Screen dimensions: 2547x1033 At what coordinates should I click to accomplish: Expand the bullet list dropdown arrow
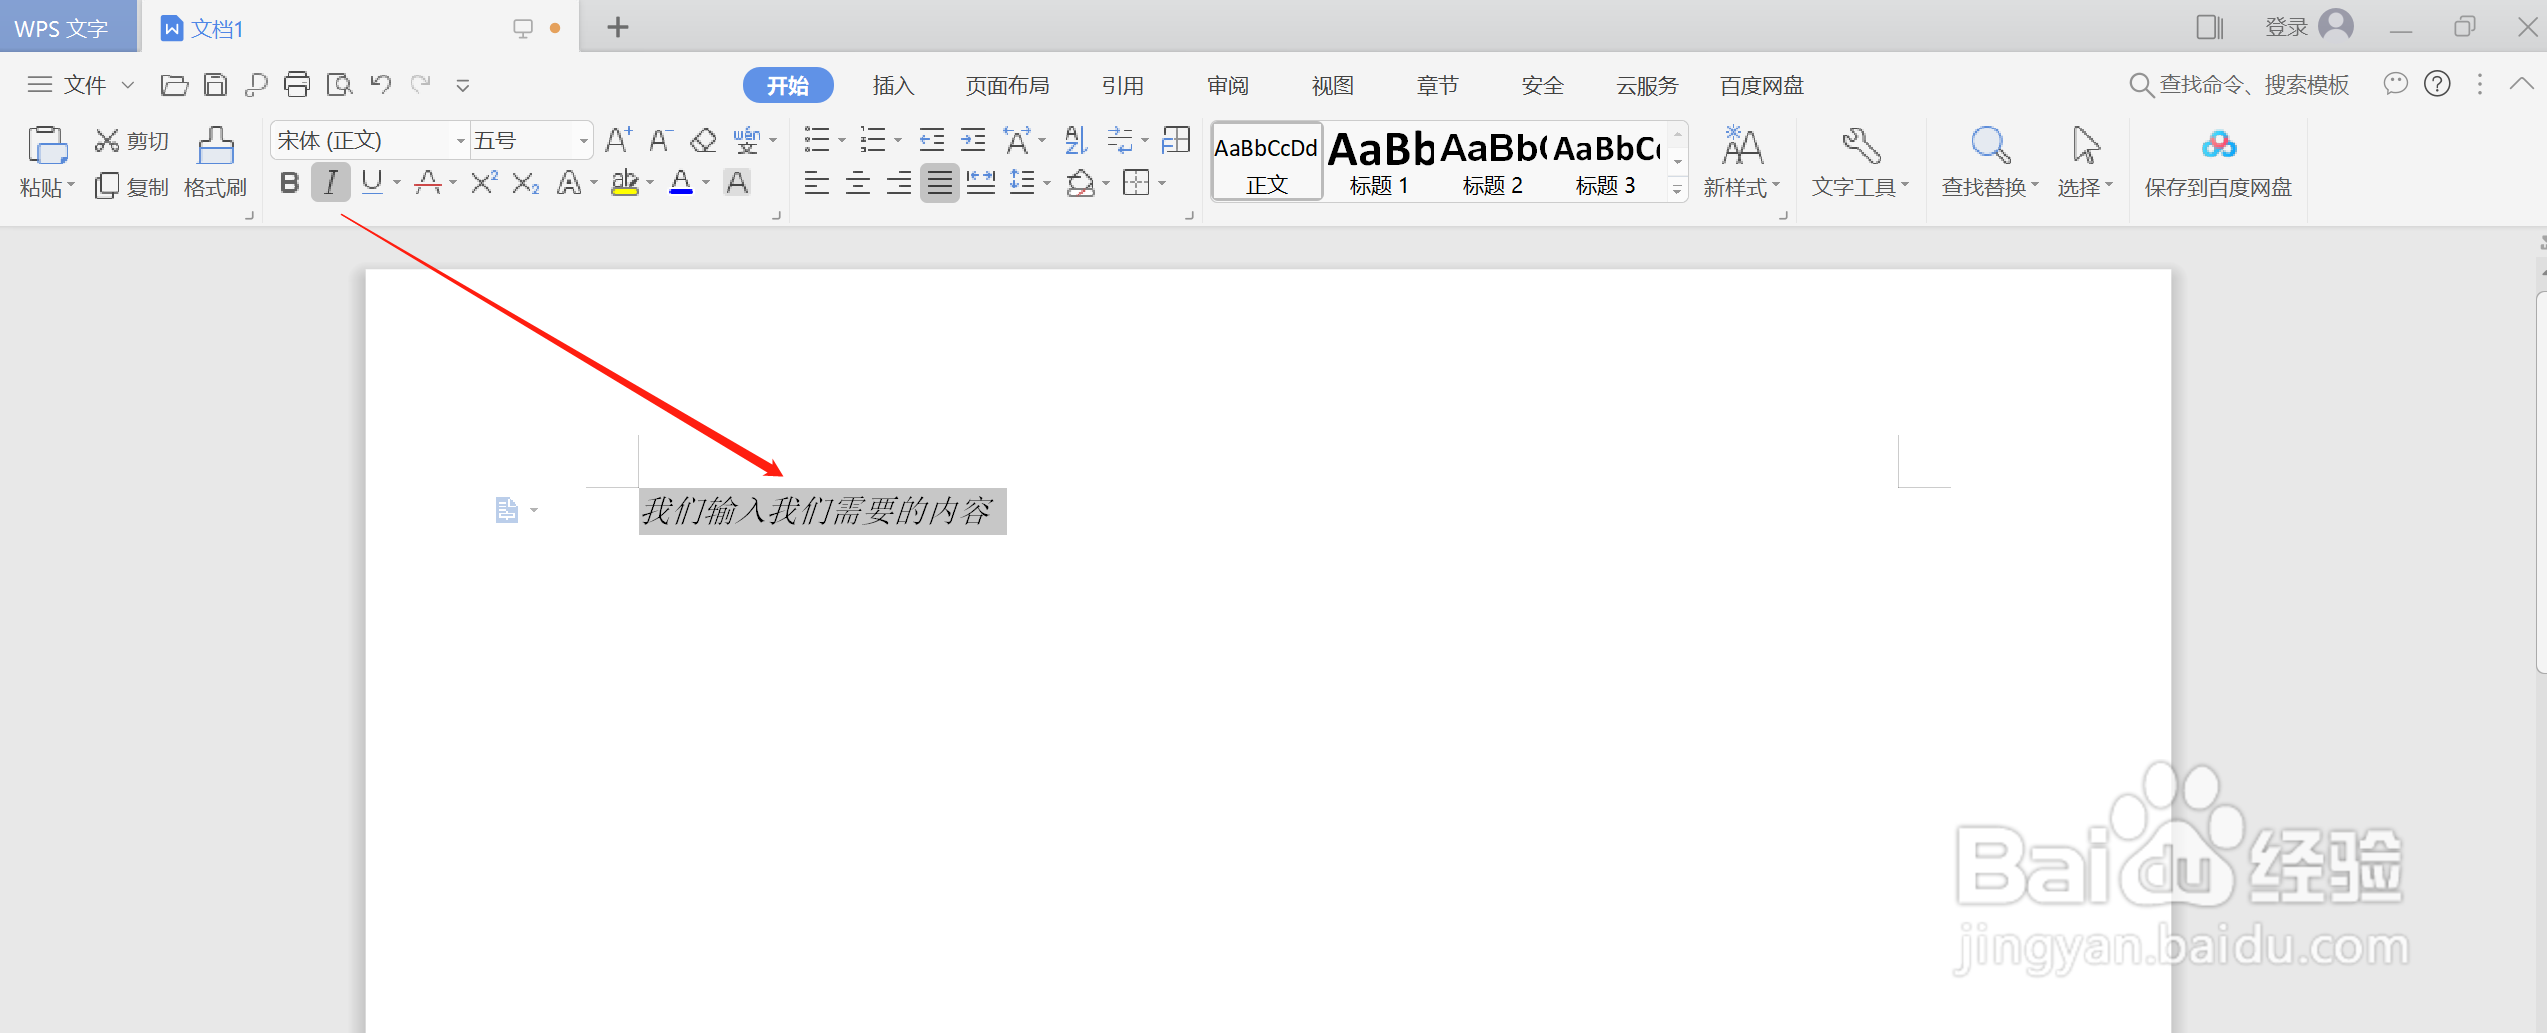[842, 141]
